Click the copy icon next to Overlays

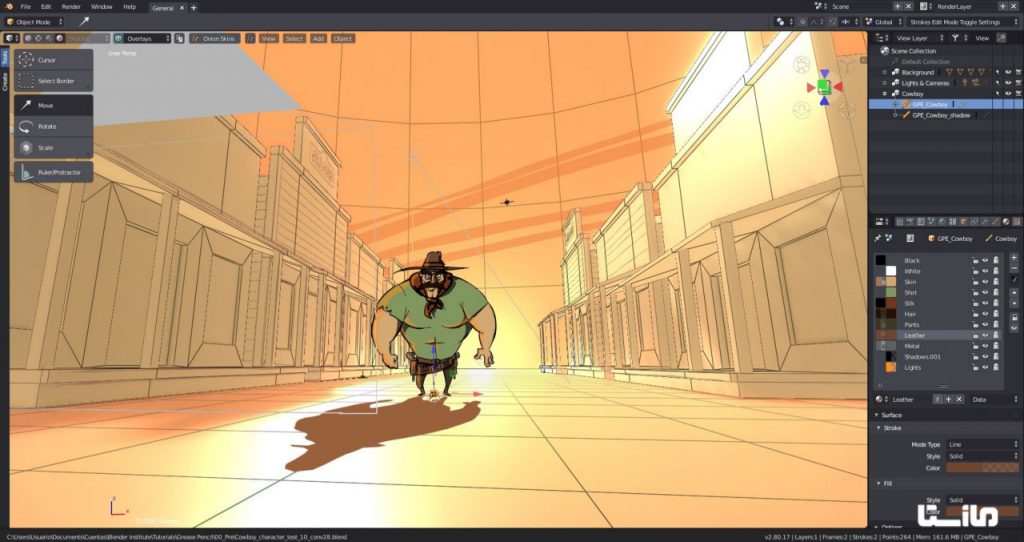tap(180, 39)
